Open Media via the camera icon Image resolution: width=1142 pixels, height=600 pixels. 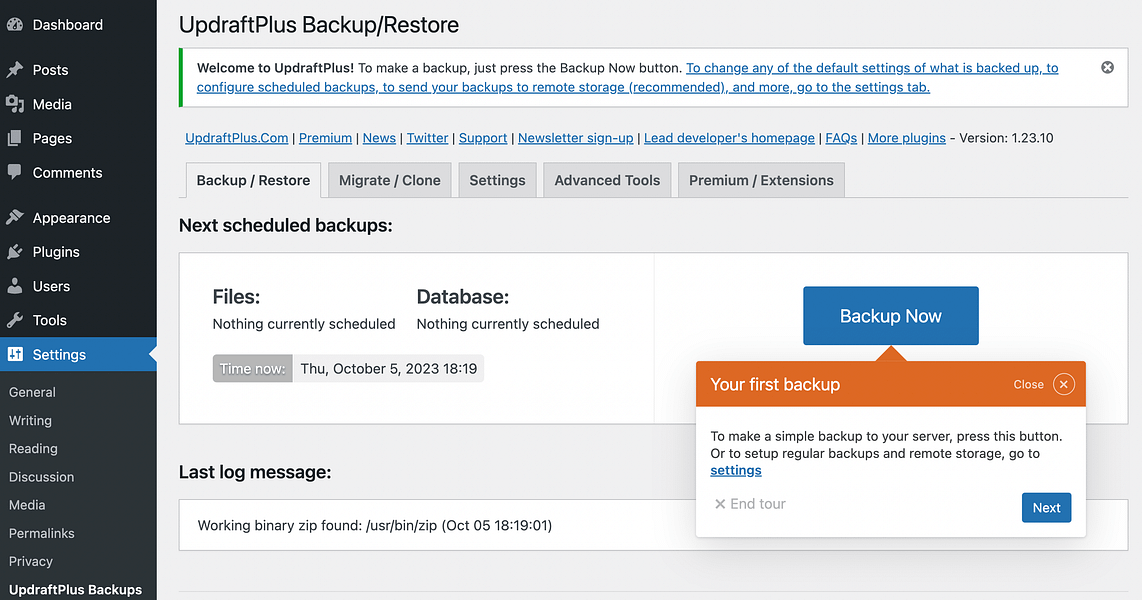[x=16, y=104]
